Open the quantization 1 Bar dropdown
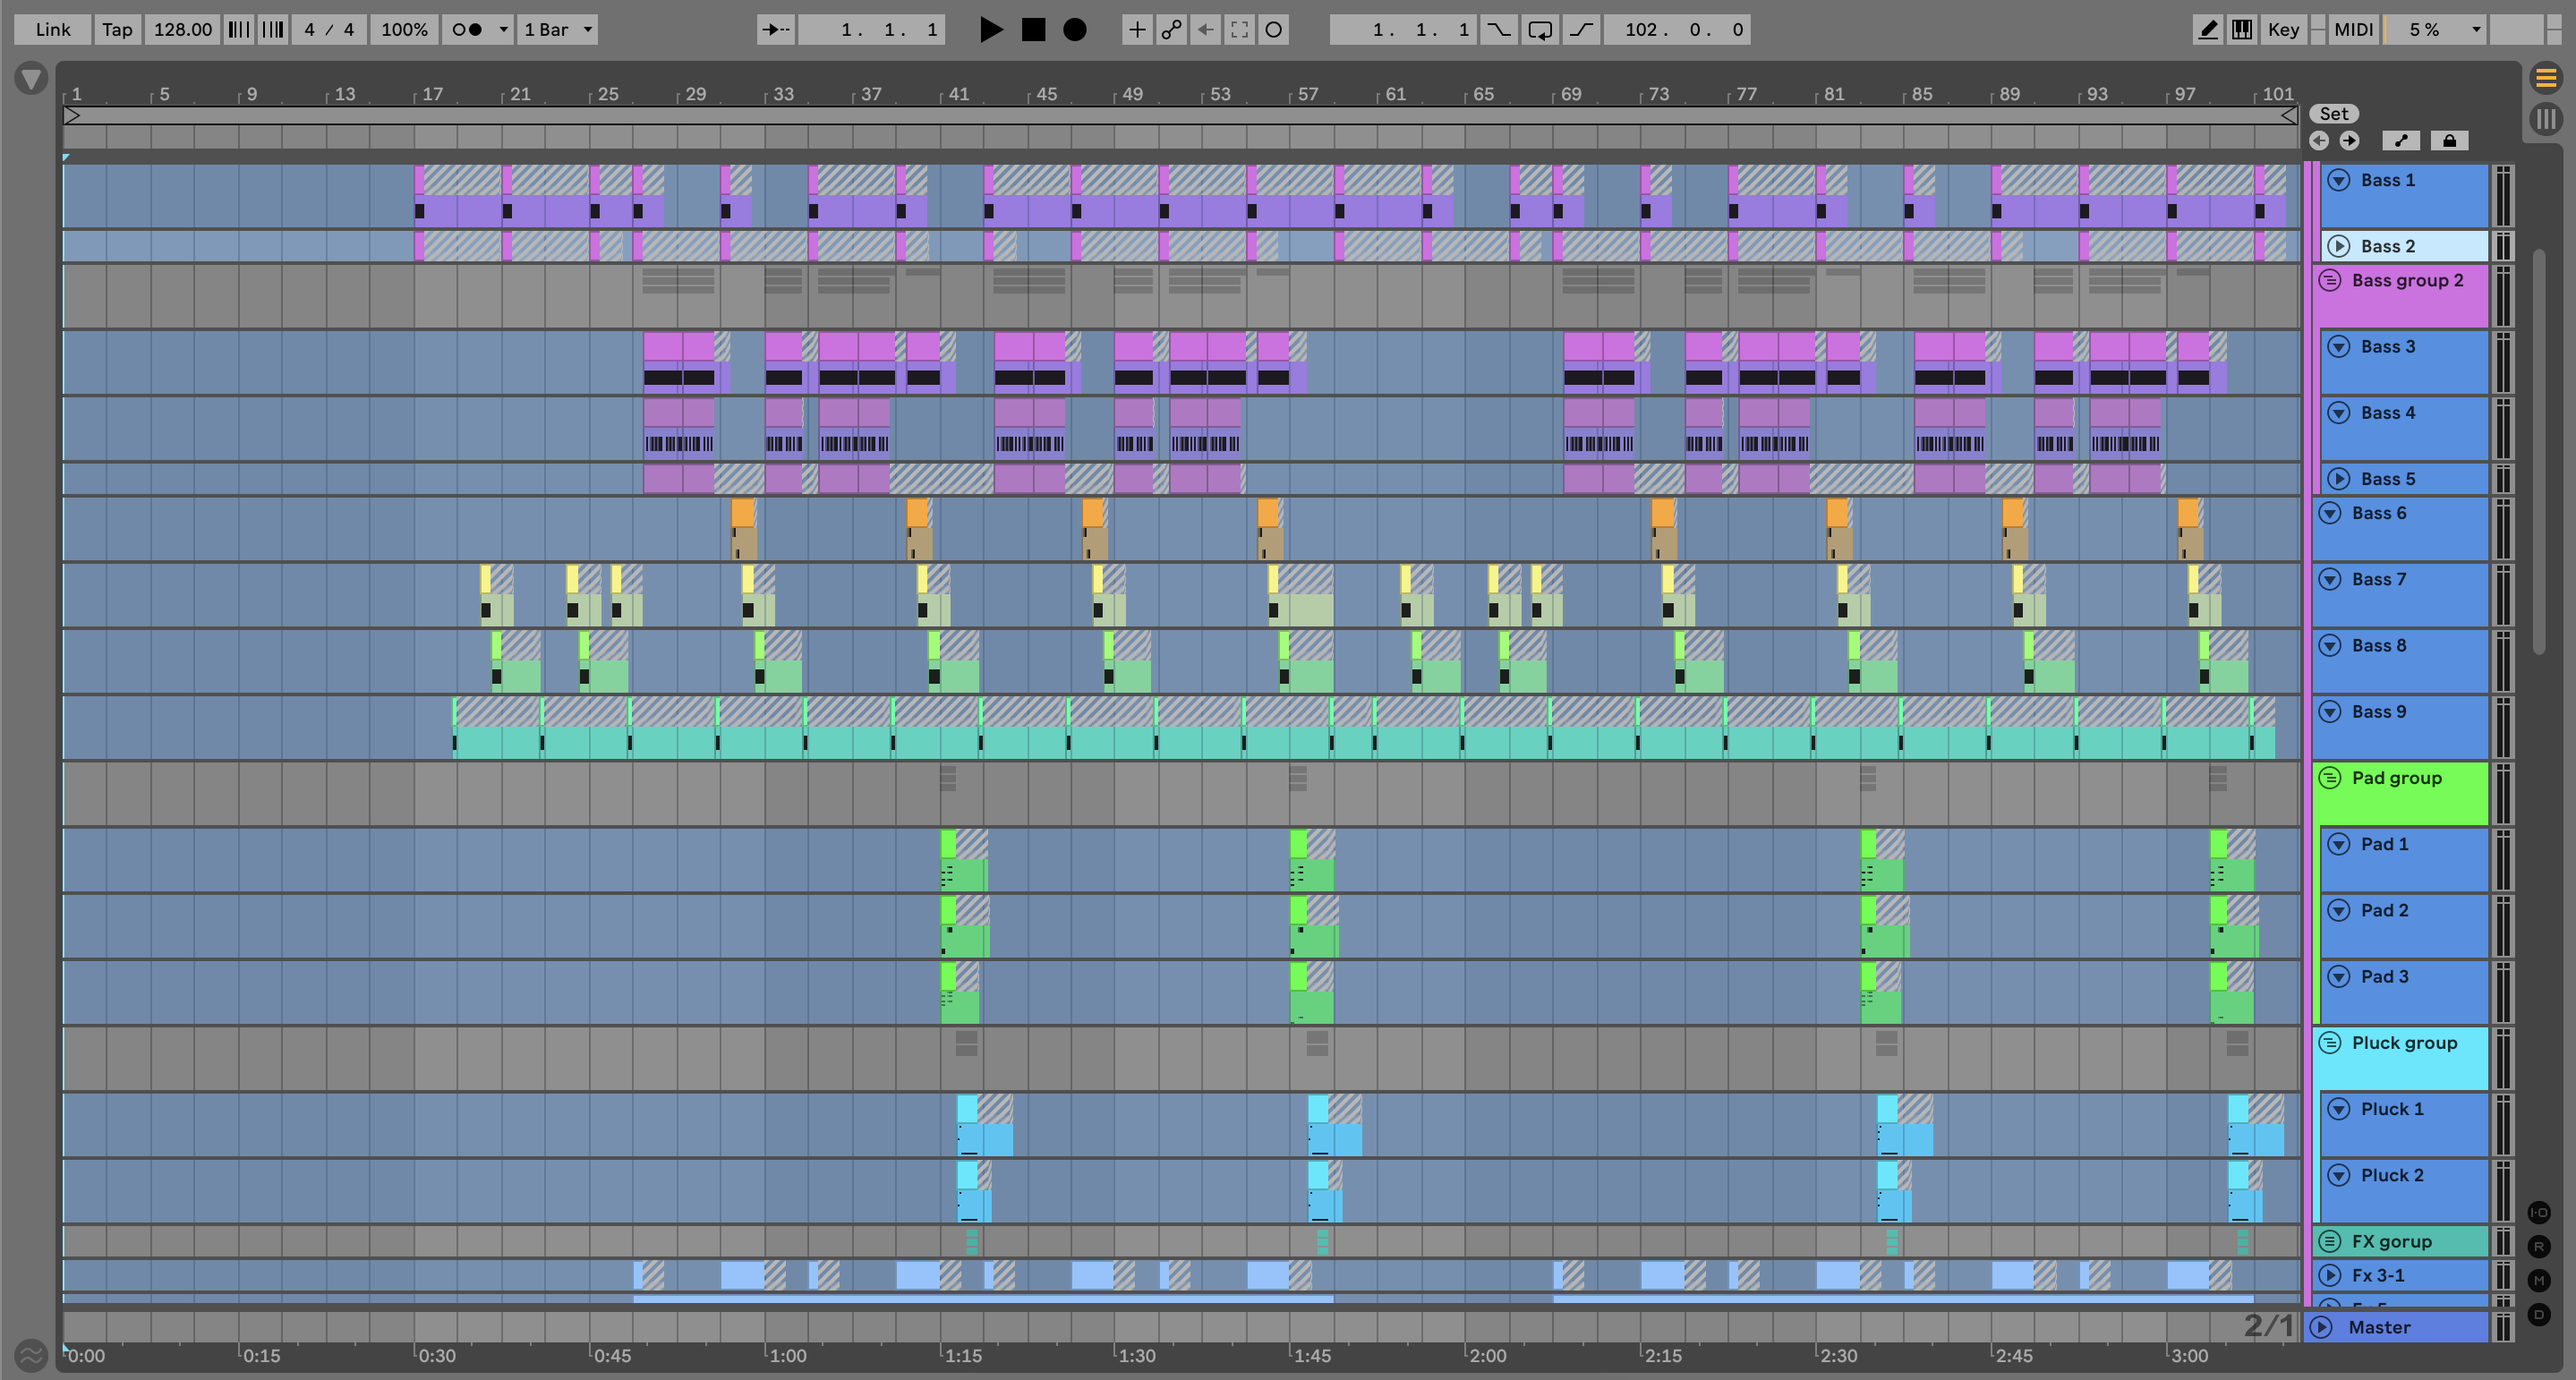Screen dimensions: 2576x1380 [557, 29]
